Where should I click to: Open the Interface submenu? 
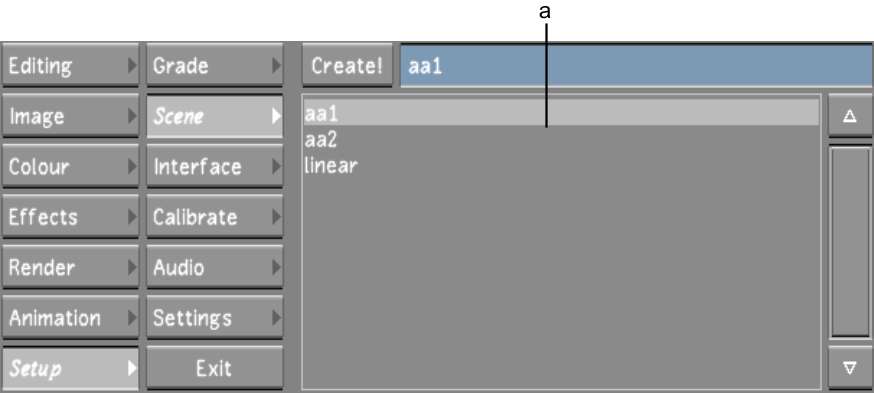click(215, 166)
